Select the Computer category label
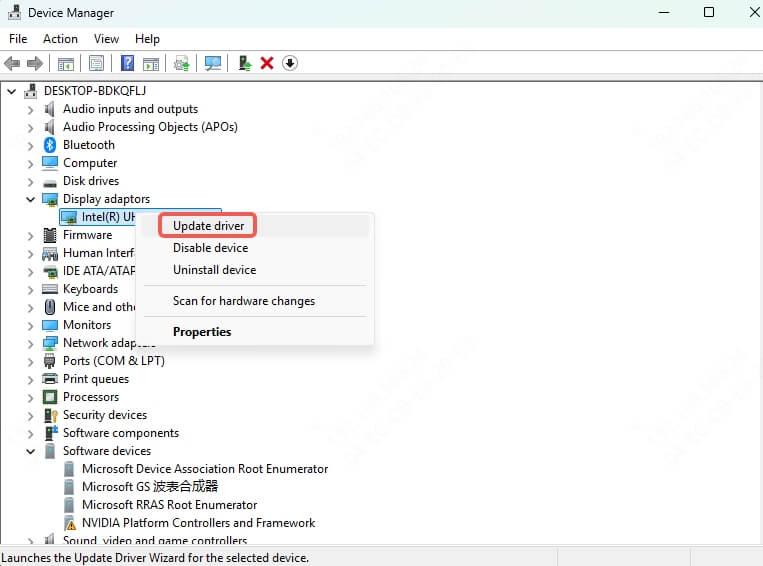The width and height of the screenshot is (763, 566). click(90, 163)
